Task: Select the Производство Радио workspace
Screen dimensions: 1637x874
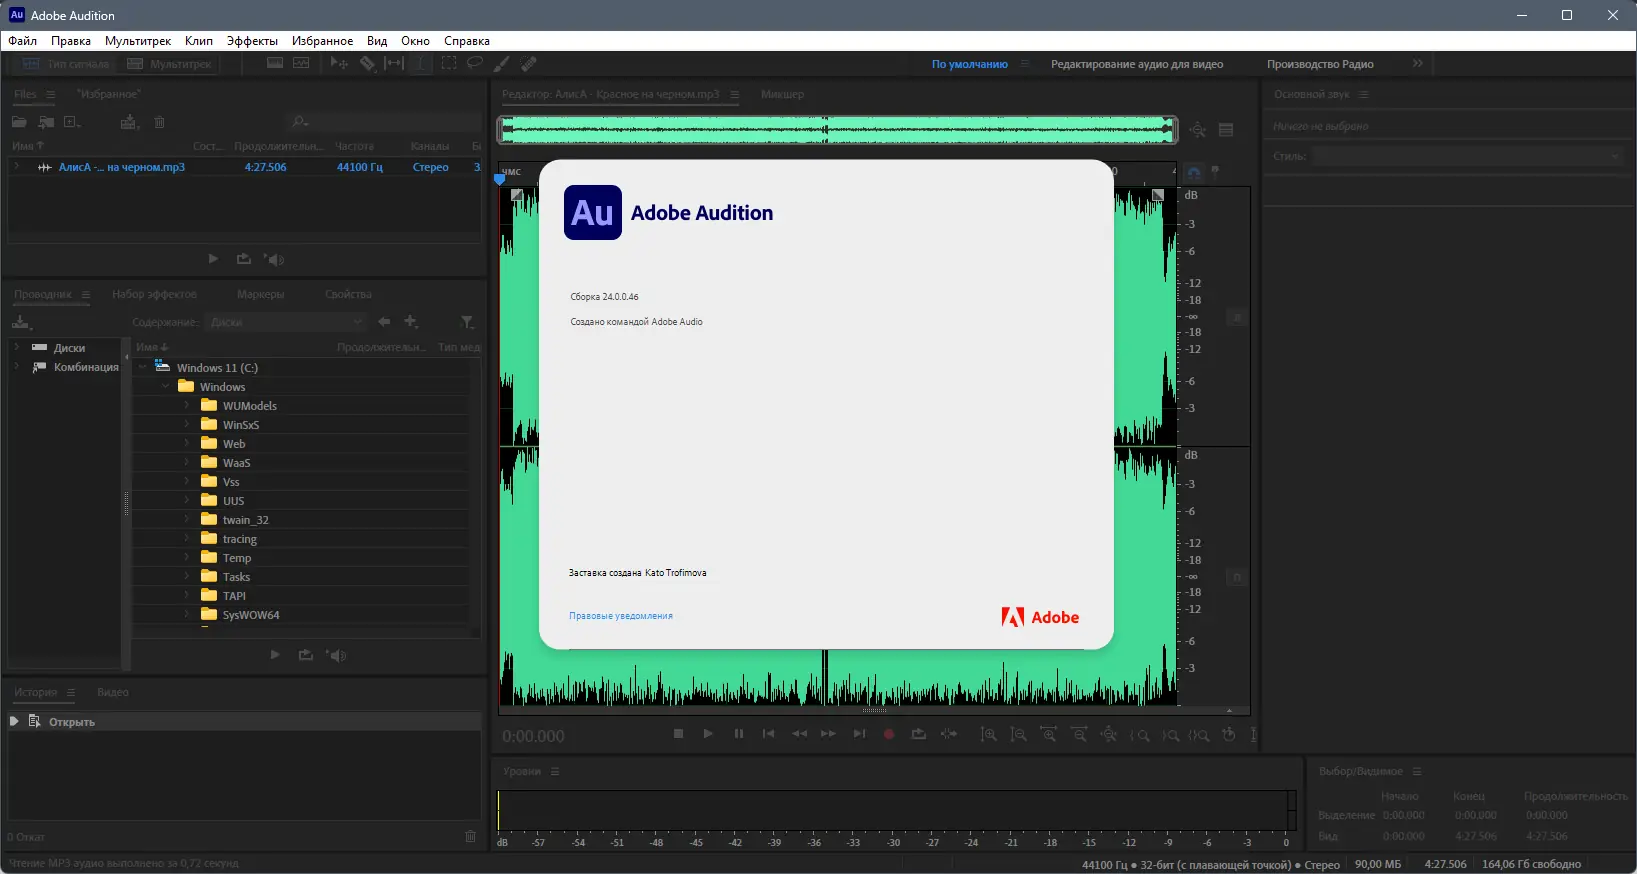Action: tap(1320, 64)
